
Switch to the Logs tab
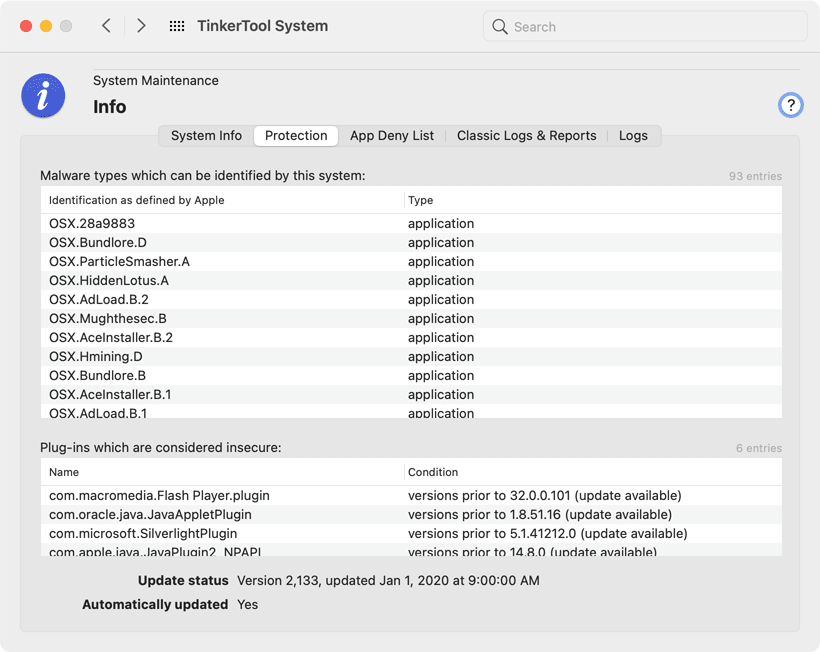[633, 136]
